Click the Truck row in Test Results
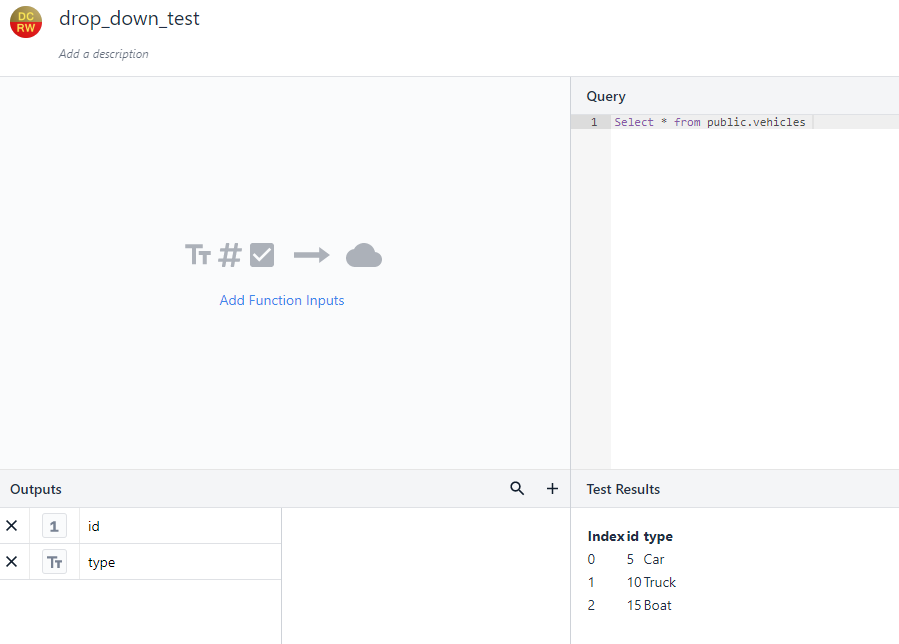899x644 pixels. pyautogui.click(x=659, y=582)
